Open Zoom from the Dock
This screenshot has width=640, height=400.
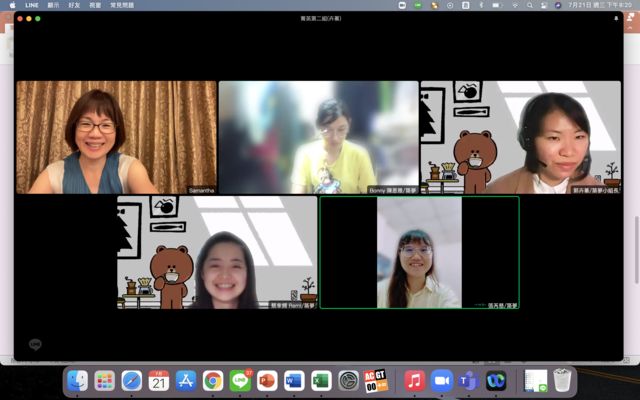pos(442,381)
